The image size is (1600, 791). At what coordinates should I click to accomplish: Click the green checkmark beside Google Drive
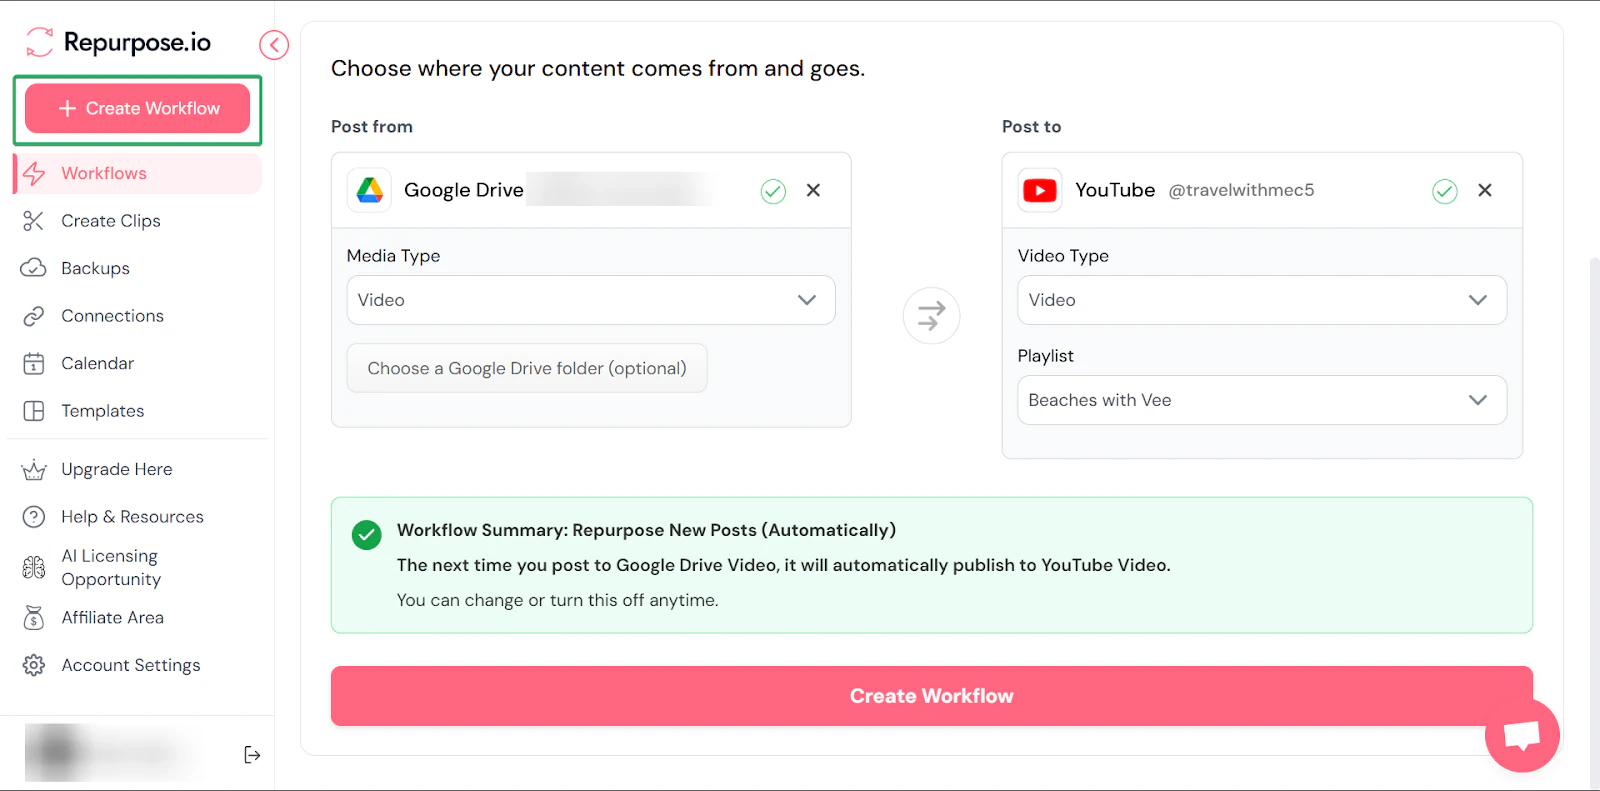(x=773, y=191)
